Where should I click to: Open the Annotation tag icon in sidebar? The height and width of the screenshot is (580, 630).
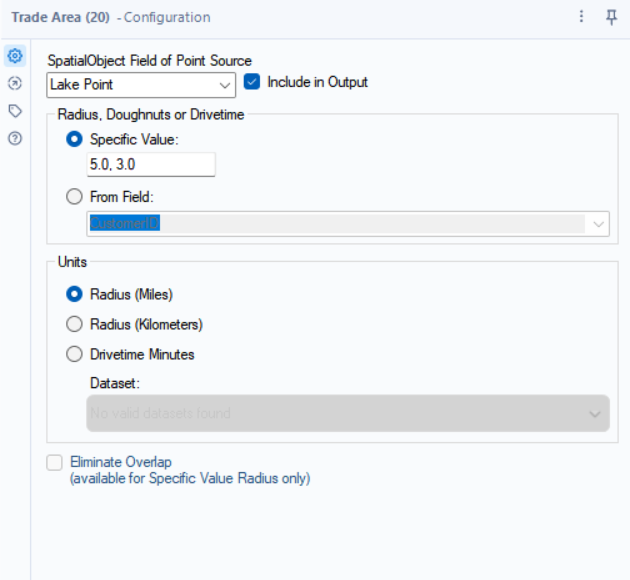(15, 111)
